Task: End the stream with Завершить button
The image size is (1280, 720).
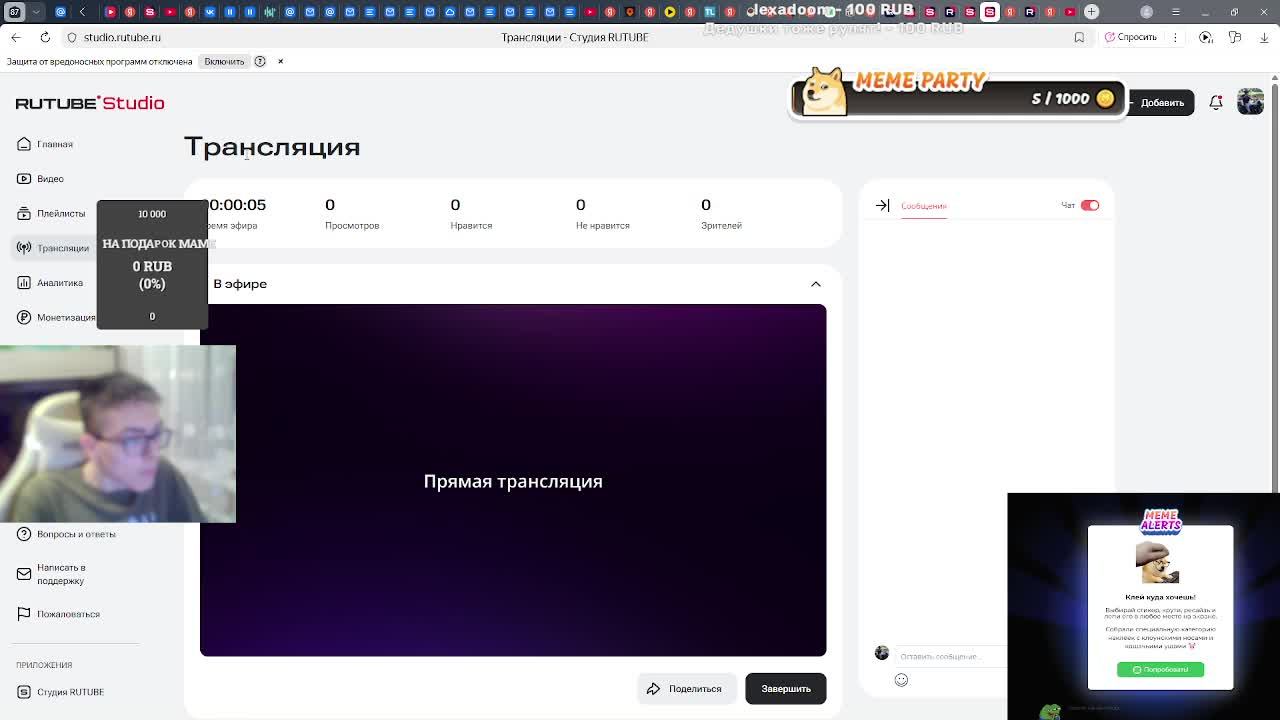Action: coord(786,688)
